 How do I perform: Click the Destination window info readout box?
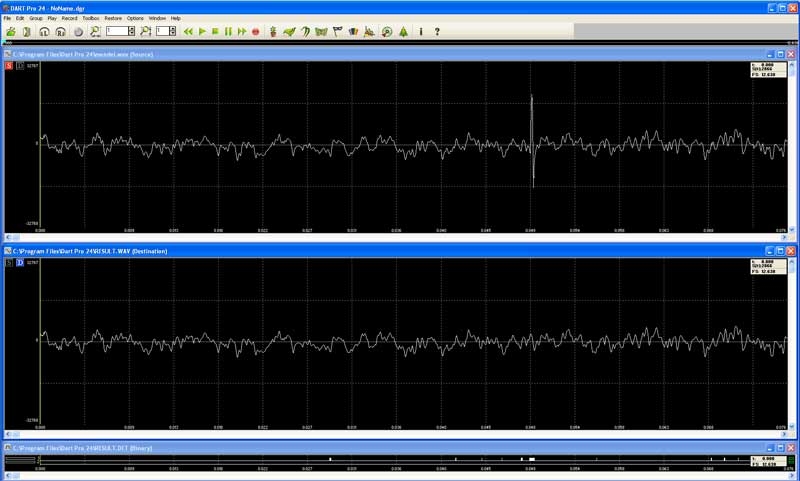click(768, 267)
